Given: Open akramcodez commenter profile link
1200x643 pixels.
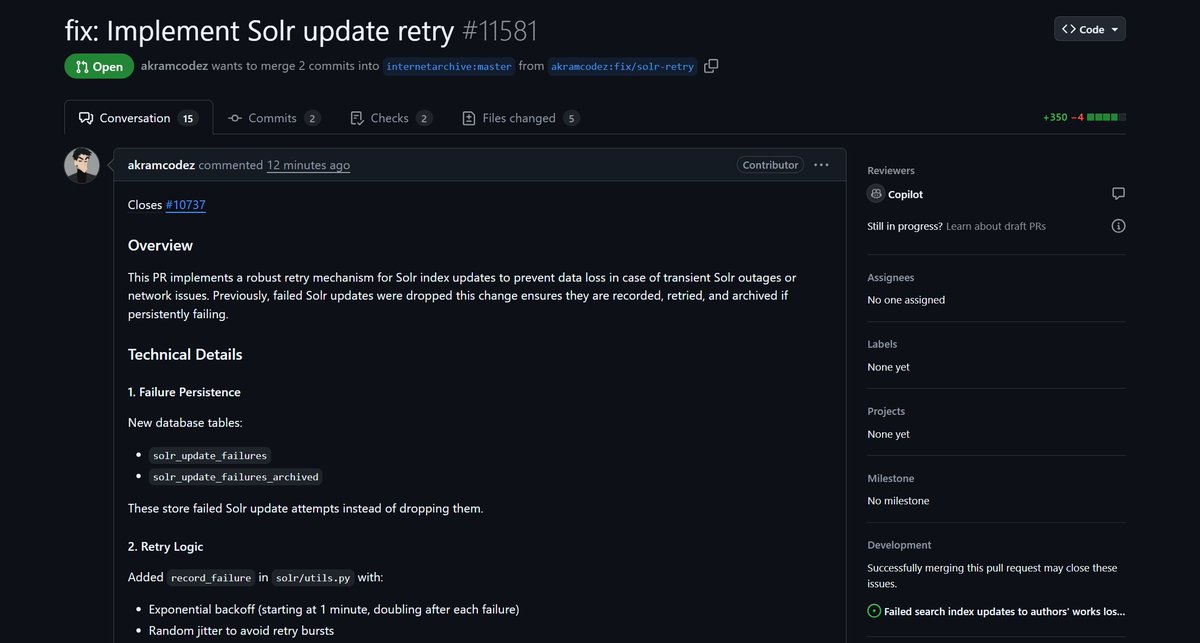Looking at the screenshot, I should (161, 165).
